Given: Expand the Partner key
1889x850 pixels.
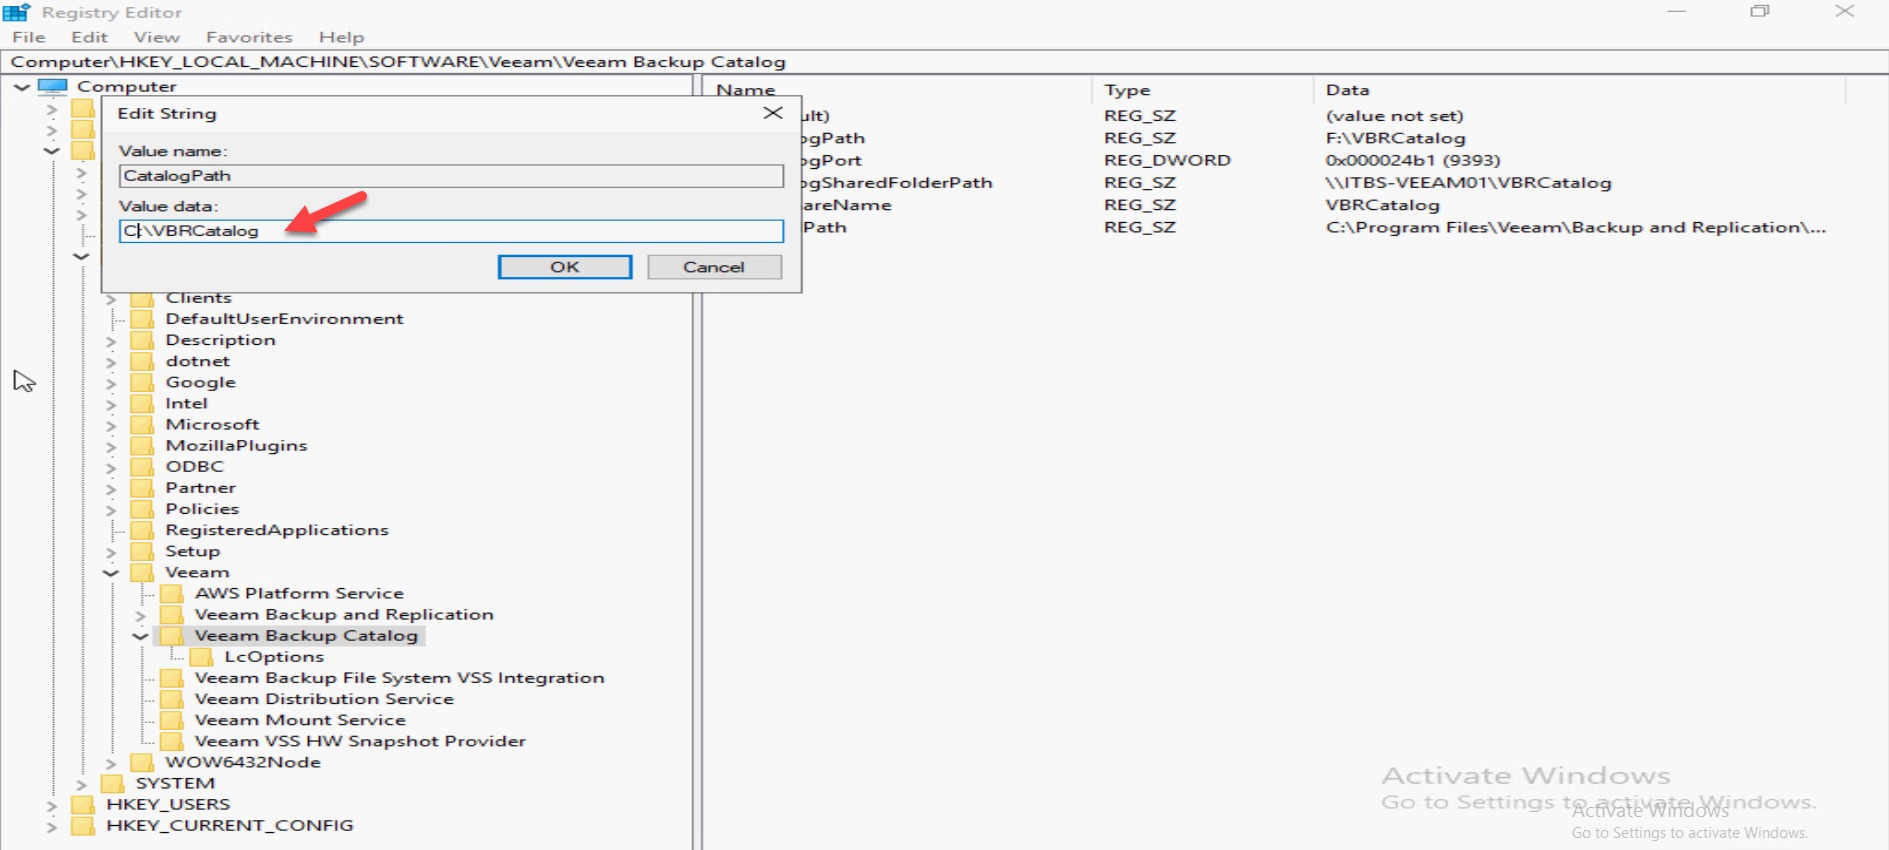Looking at the screenshot, I should point(111,489).
